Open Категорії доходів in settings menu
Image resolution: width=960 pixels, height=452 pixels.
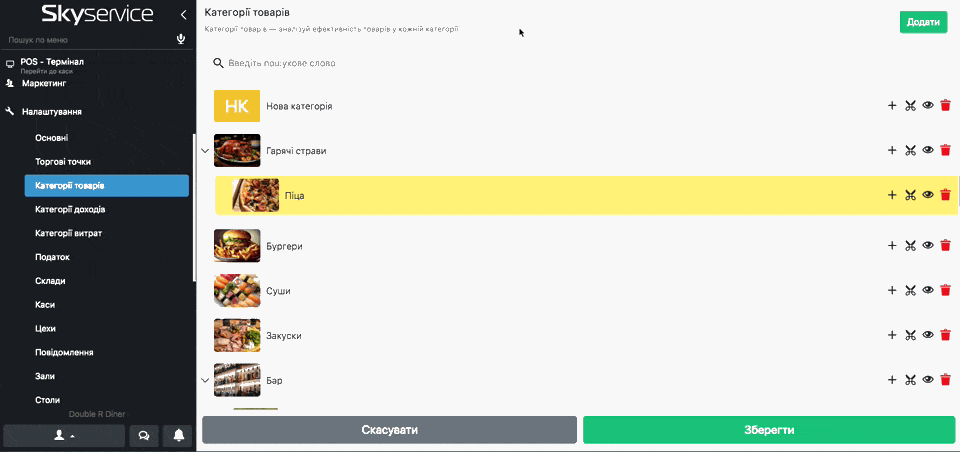pyautogui.click(x=70, y=209)
